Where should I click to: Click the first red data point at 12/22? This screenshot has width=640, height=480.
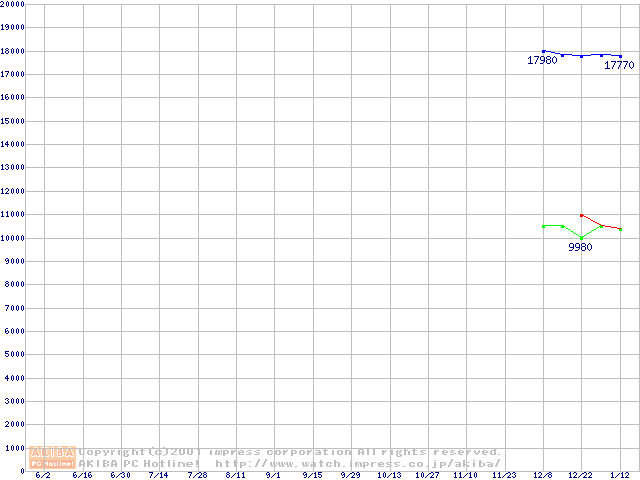click(x=581, y=215)
